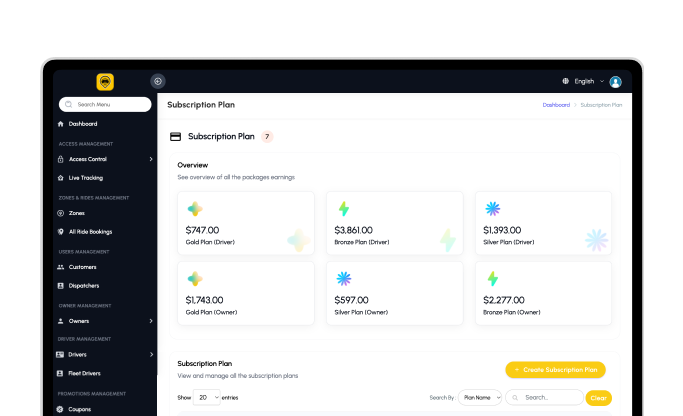Click the Live Tracking icon
The width and height of the screenshot is (683, 416).
61,178
